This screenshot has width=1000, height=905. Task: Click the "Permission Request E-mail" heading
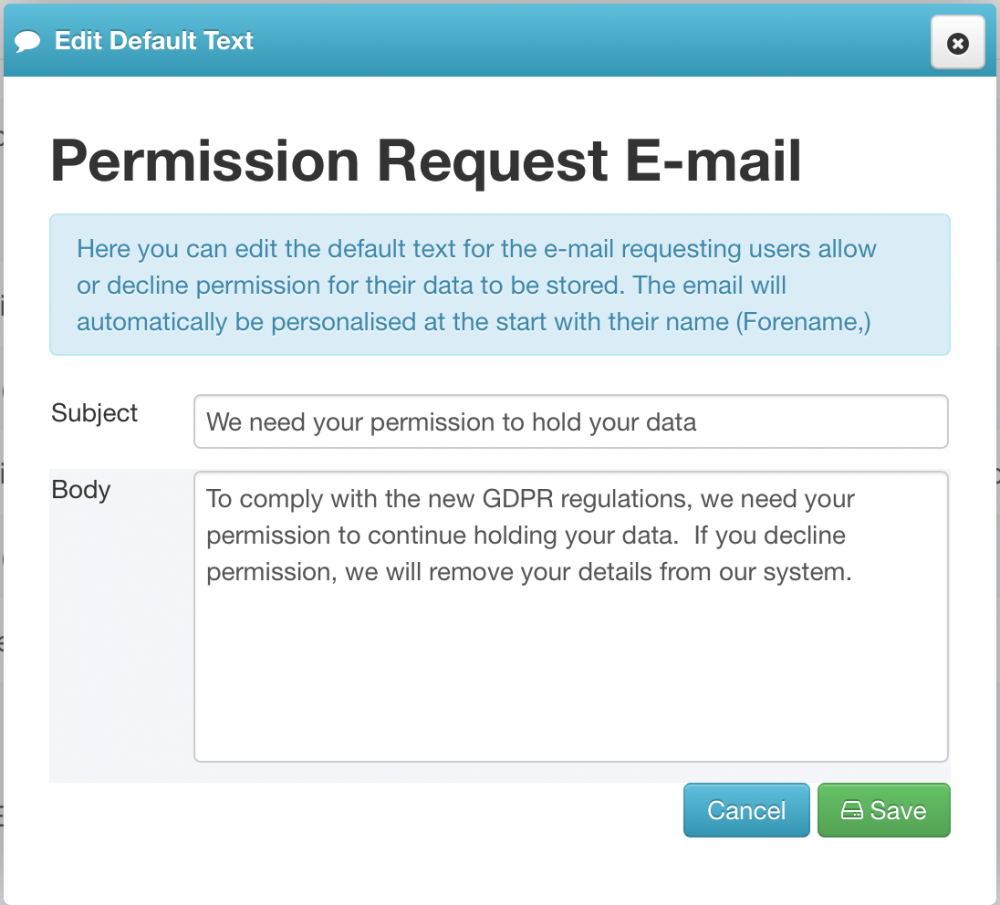[425, 161]
